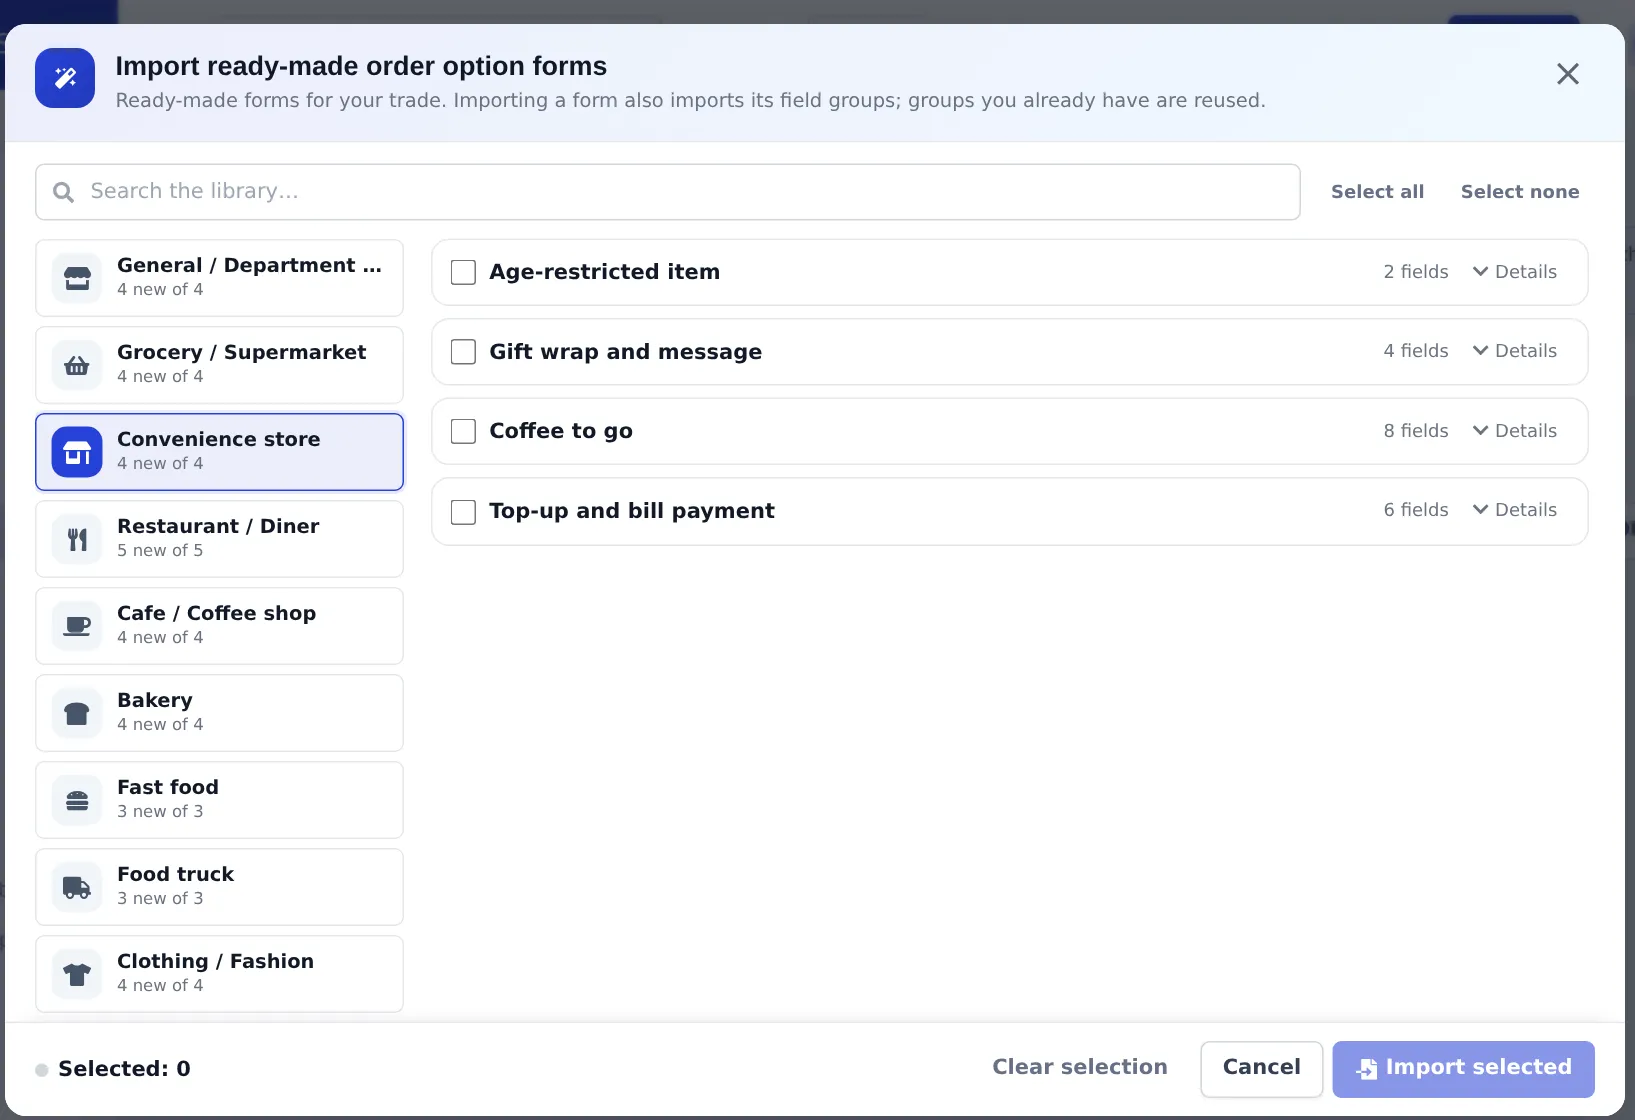
Task: Open the Fast food category
Action: point(219,800)
